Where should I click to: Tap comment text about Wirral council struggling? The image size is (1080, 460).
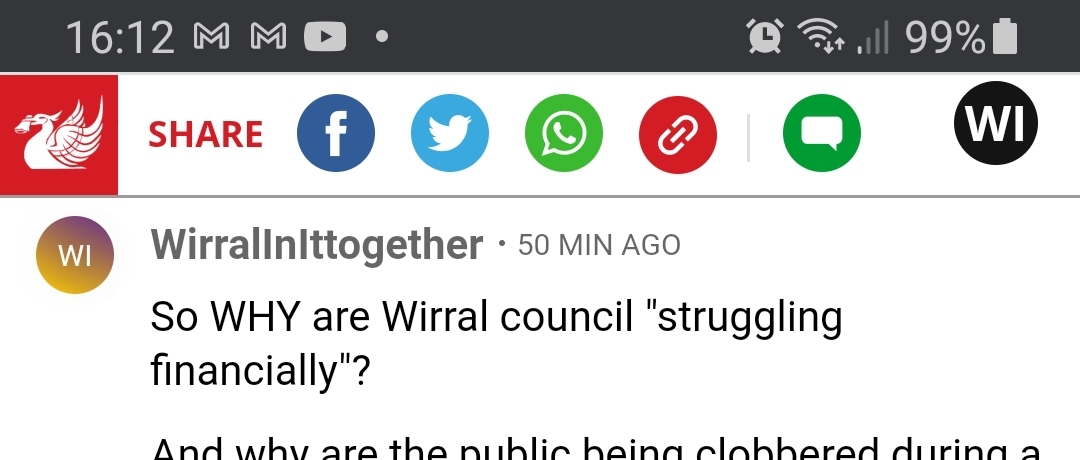496,344
